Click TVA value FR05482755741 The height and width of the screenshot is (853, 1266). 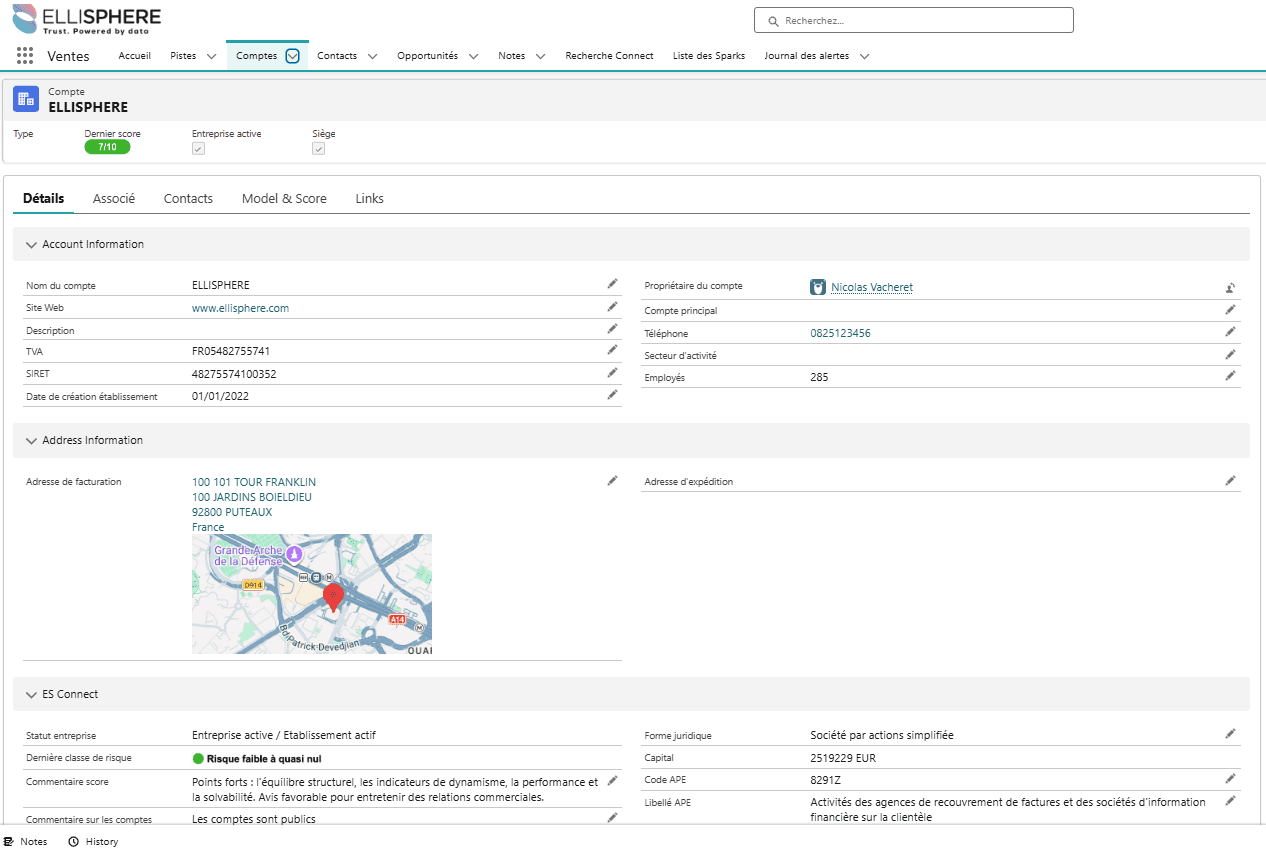[231, 352]
